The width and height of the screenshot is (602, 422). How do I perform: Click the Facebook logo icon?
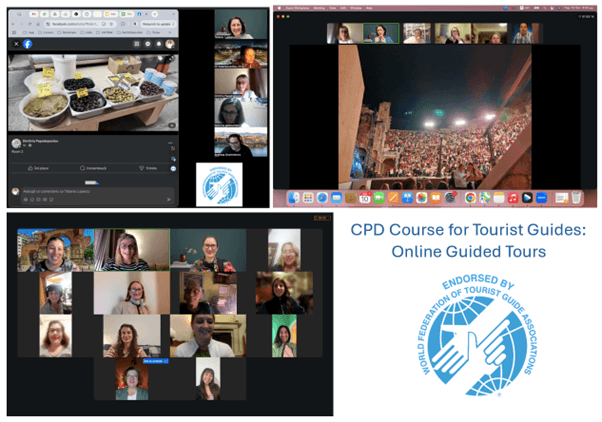27,44
